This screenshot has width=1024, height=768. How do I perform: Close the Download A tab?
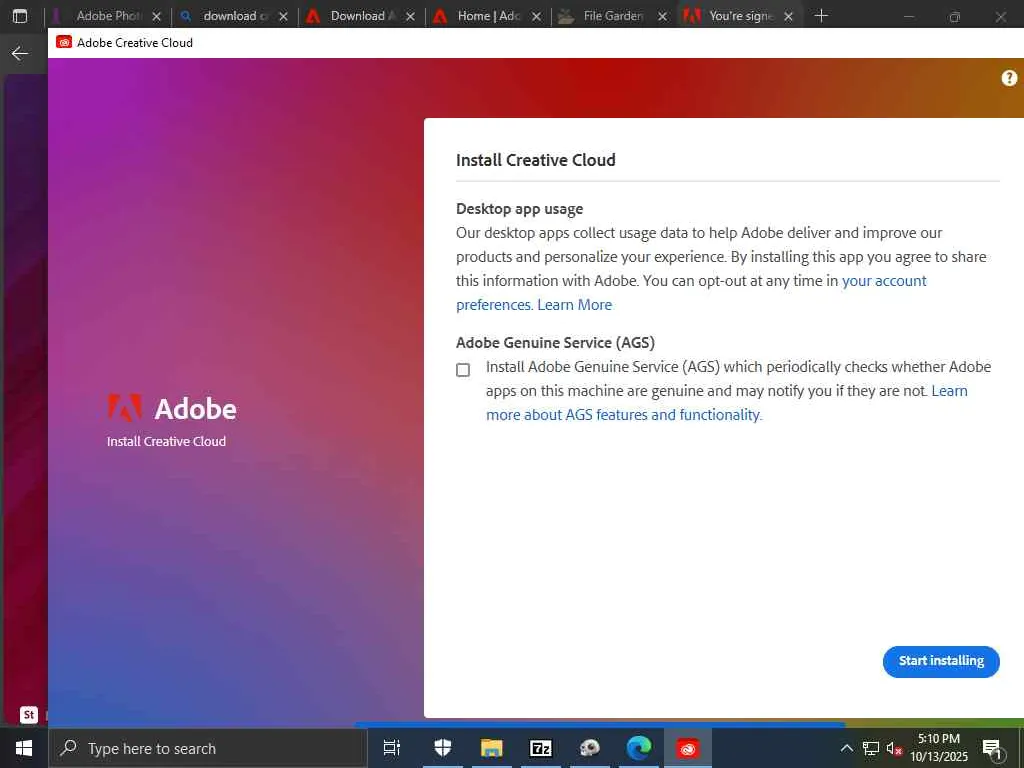click(x=410, y=17)
